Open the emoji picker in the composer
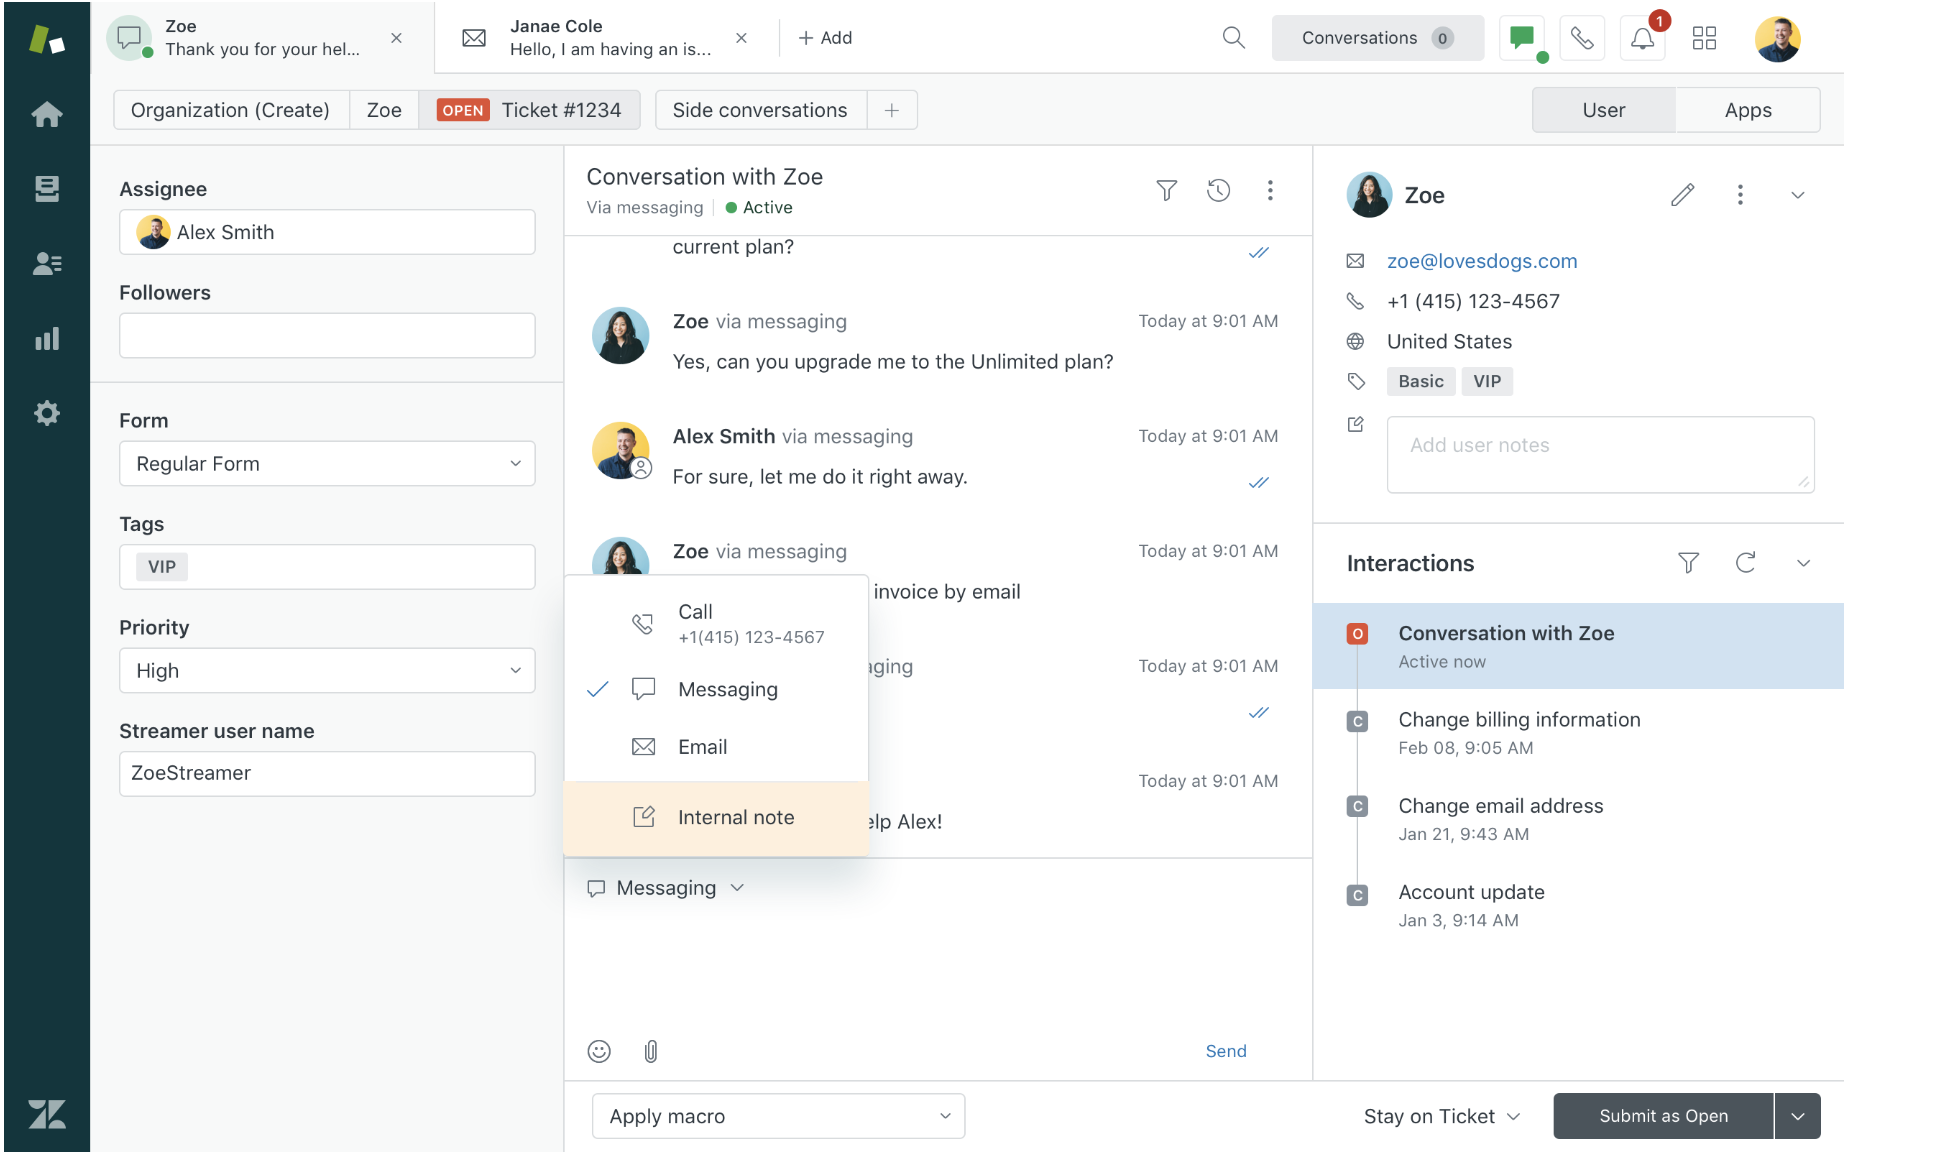Viewport: 1934px width, 1158px height. [x=598, y=1051]
